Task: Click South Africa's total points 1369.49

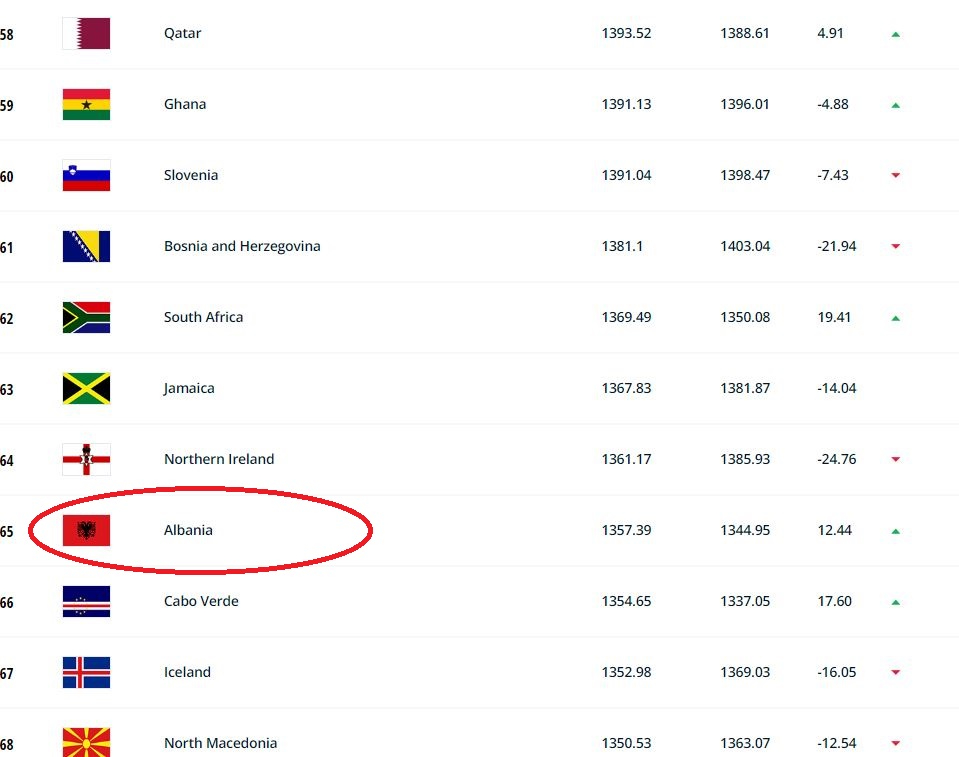Action: coord(626,317)
